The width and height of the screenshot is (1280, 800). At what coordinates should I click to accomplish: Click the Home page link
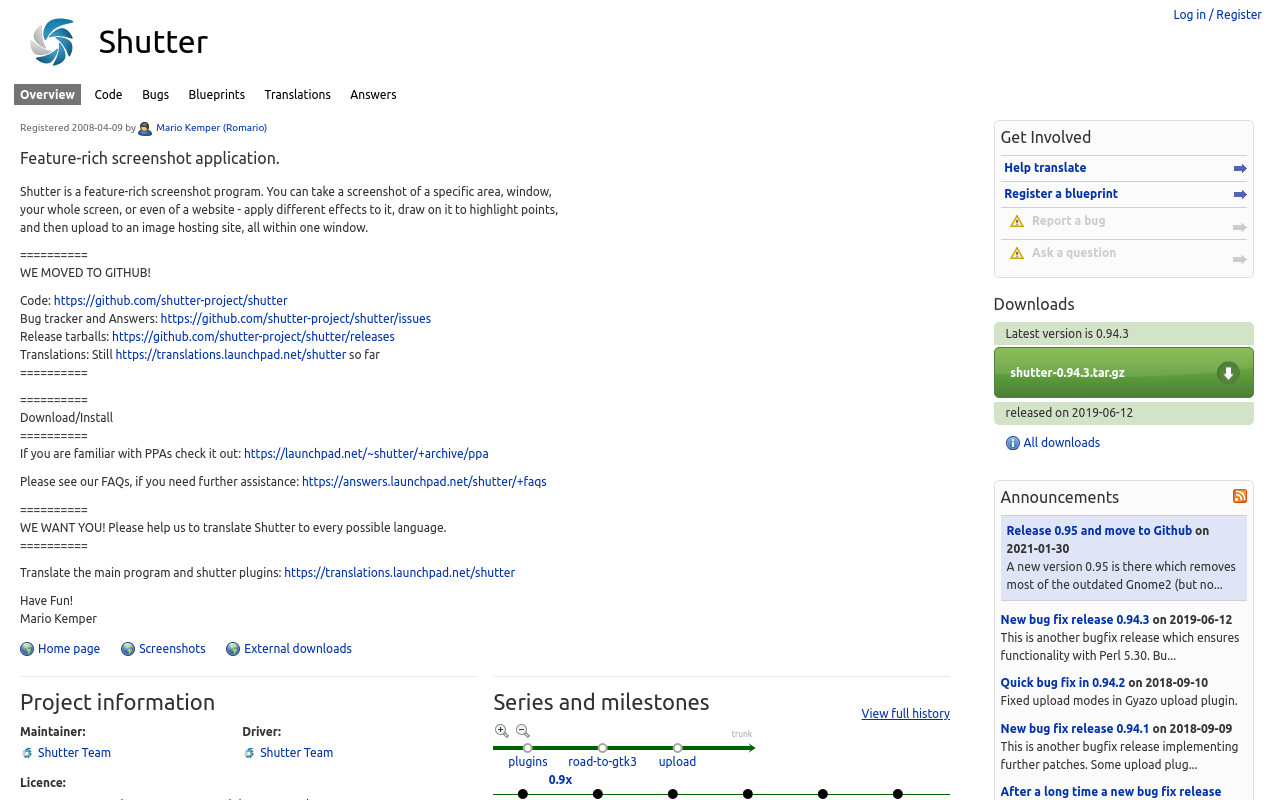point(69,649)
